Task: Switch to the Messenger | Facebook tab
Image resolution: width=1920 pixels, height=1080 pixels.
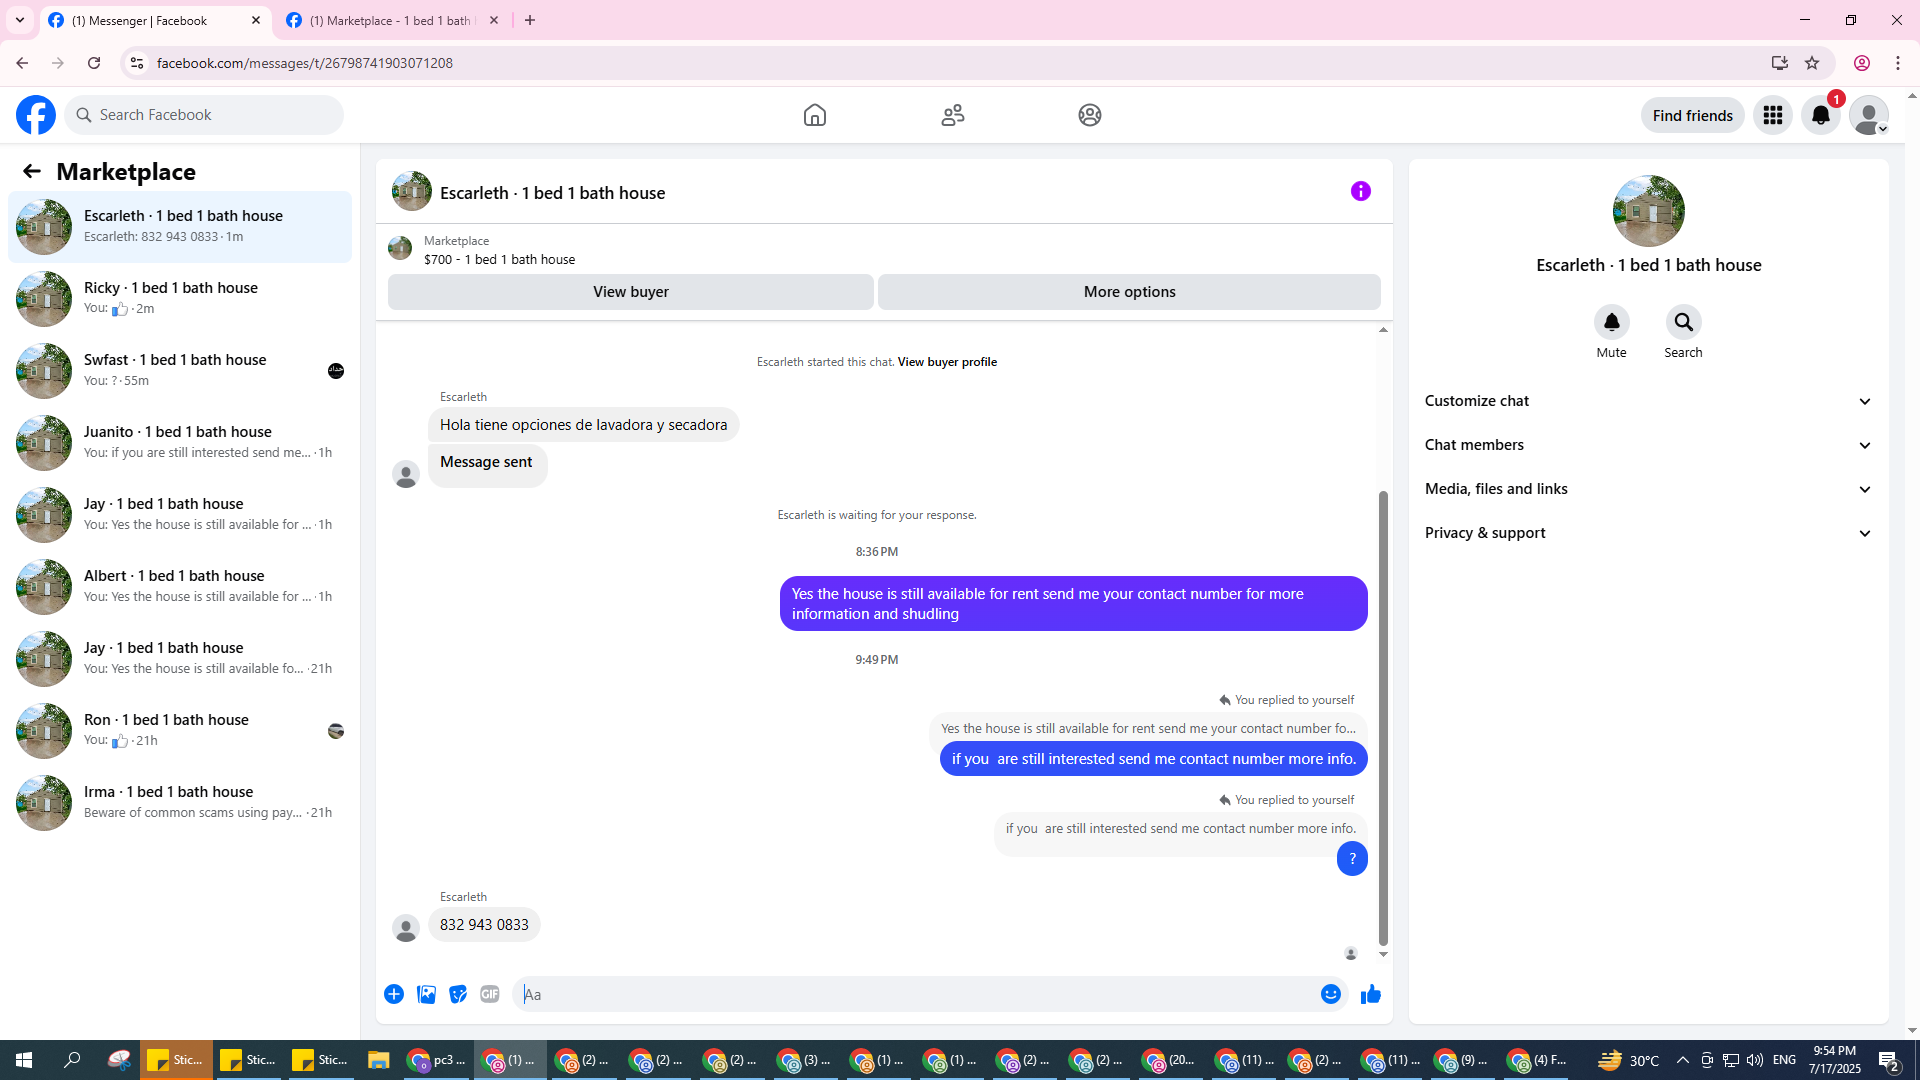Action: click(x=155, y=20)
